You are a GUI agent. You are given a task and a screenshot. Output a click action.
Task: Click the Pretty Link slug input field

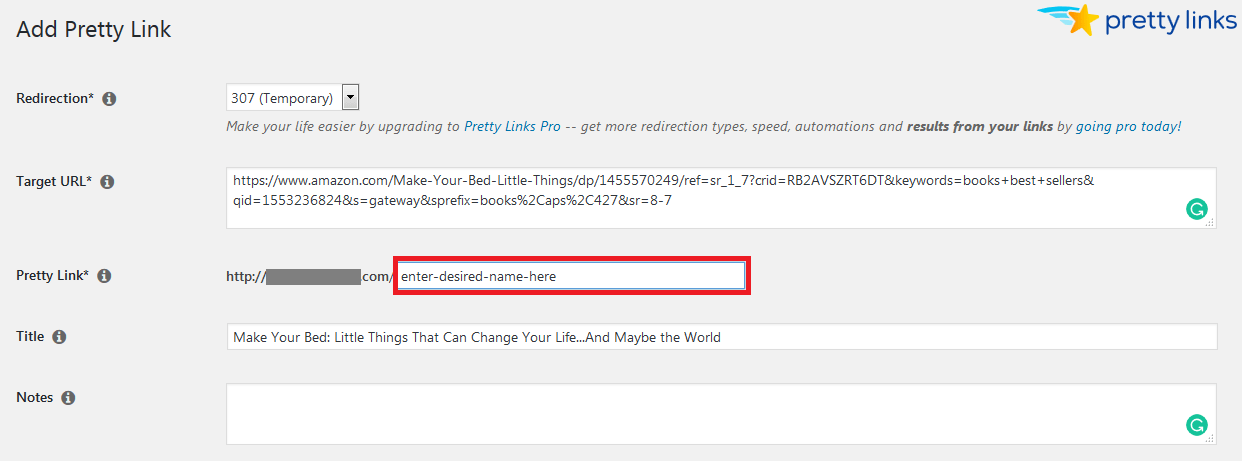click(571, 276)
